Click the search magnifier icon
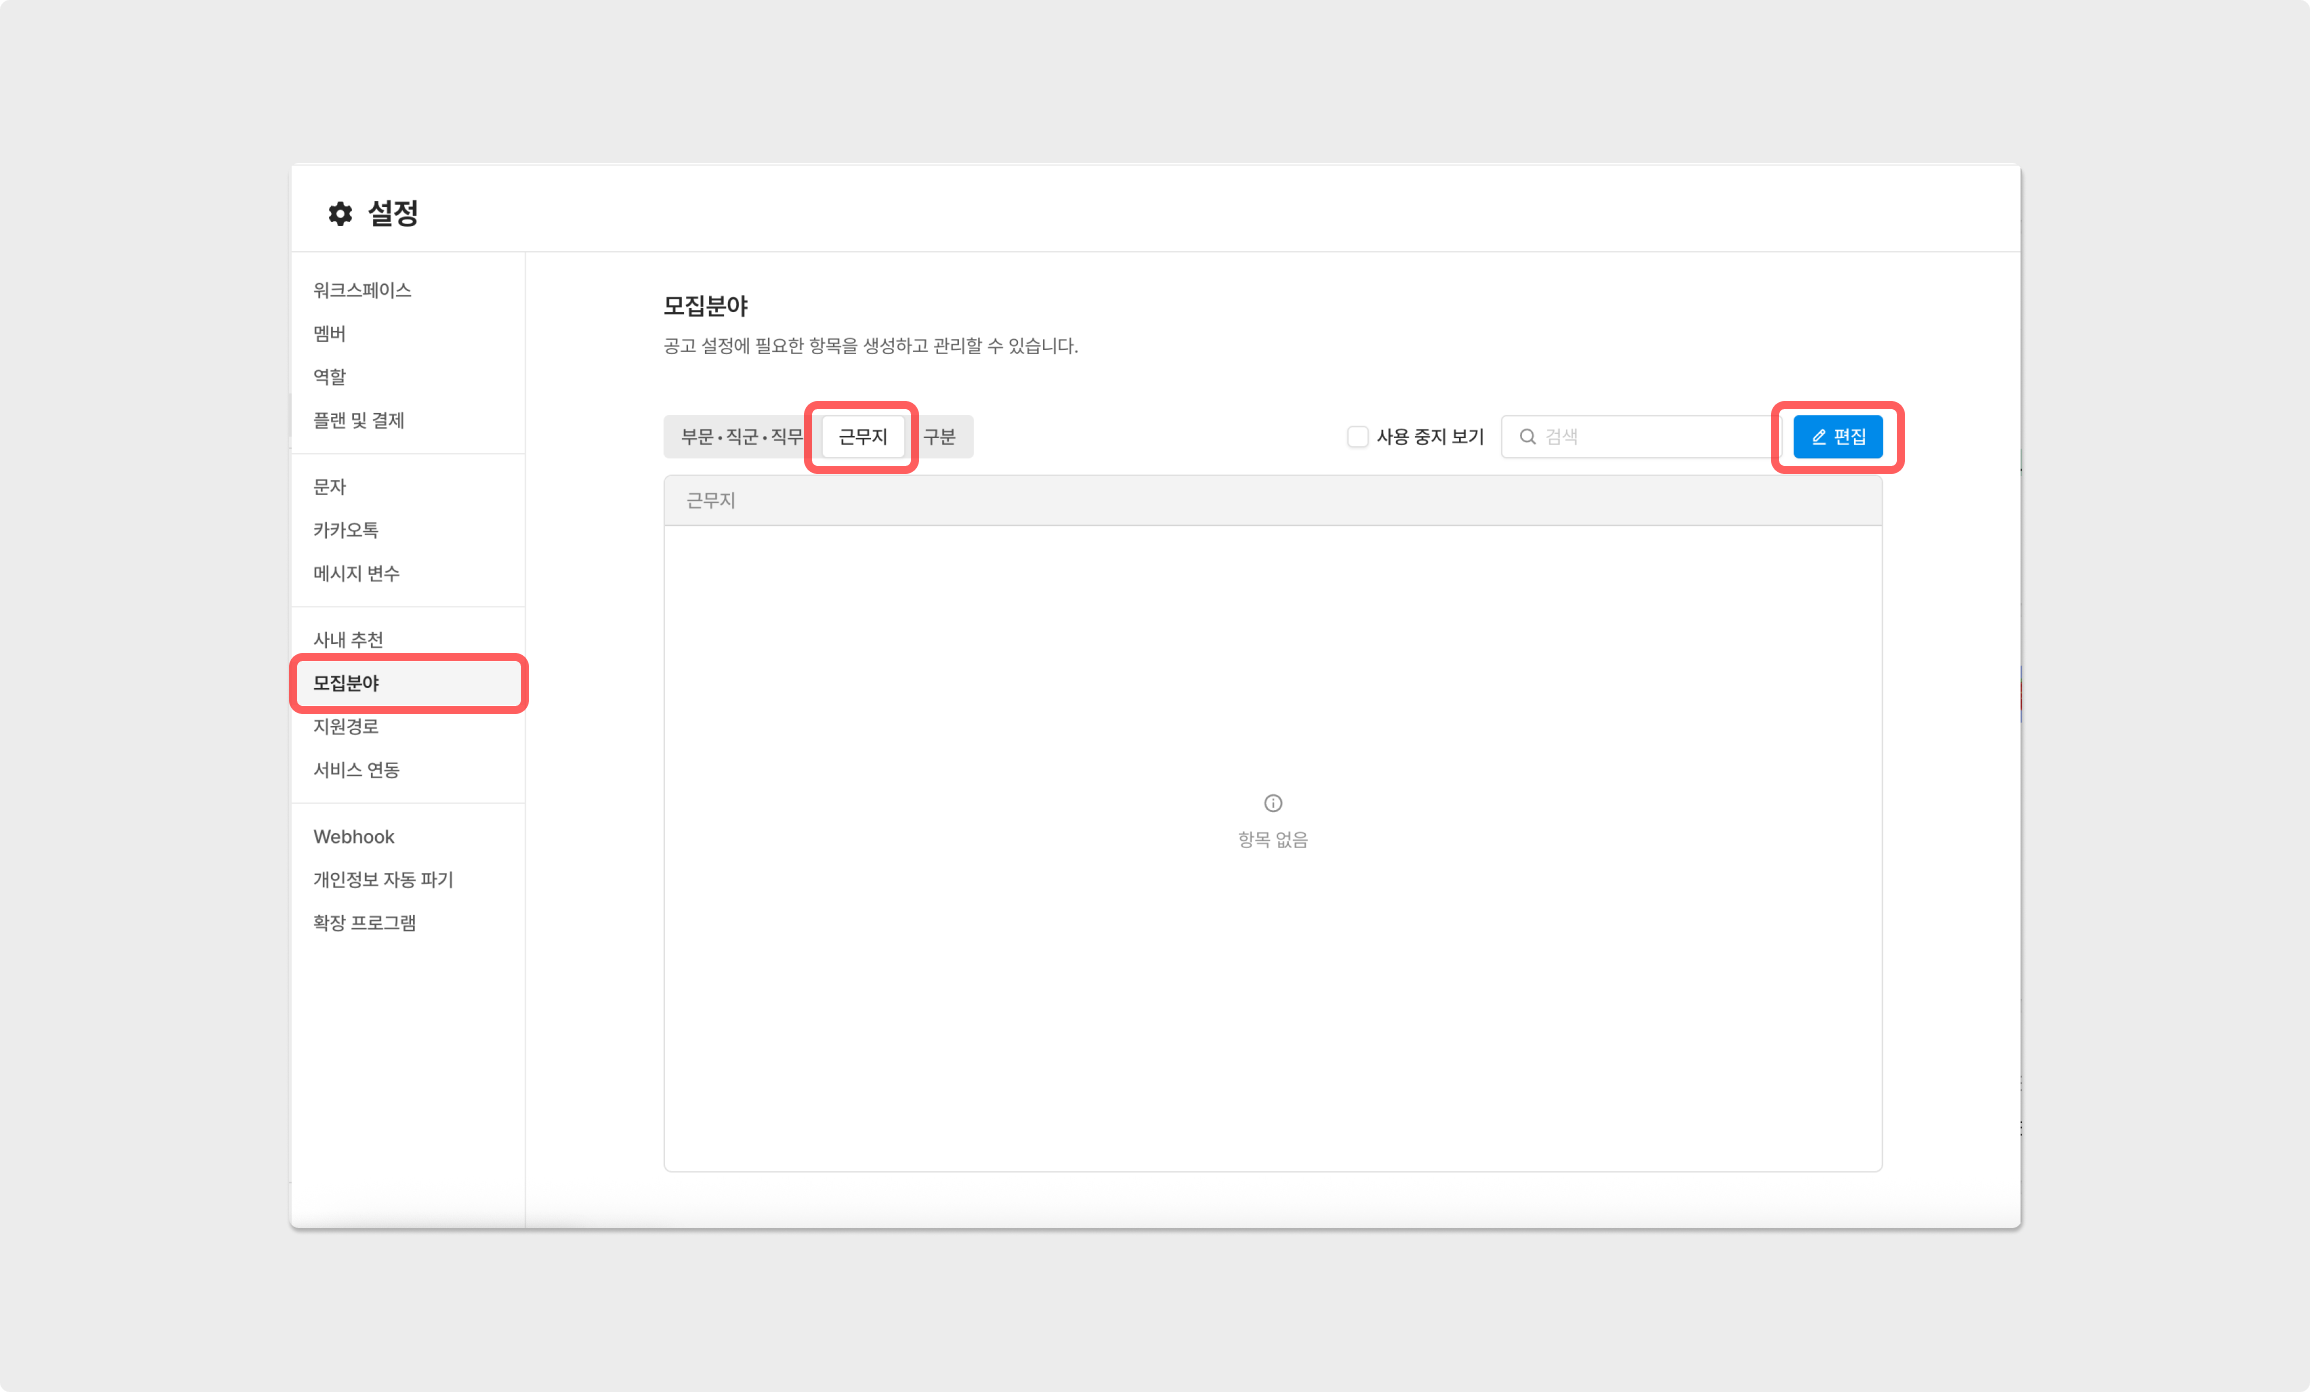This screenshot has height=1392, width=2310. (1527, 437)
